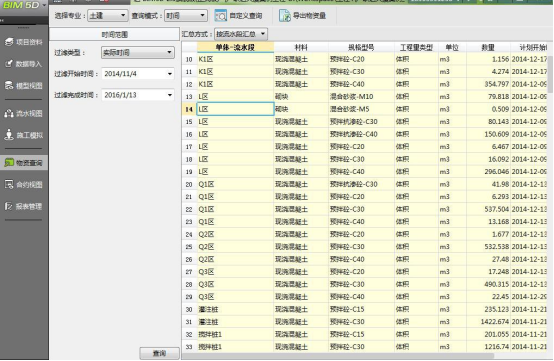Viewport: 554px width, 361px height.
Task: Click the selected L区 cell in row 14
Action: [x=235, y=109]
